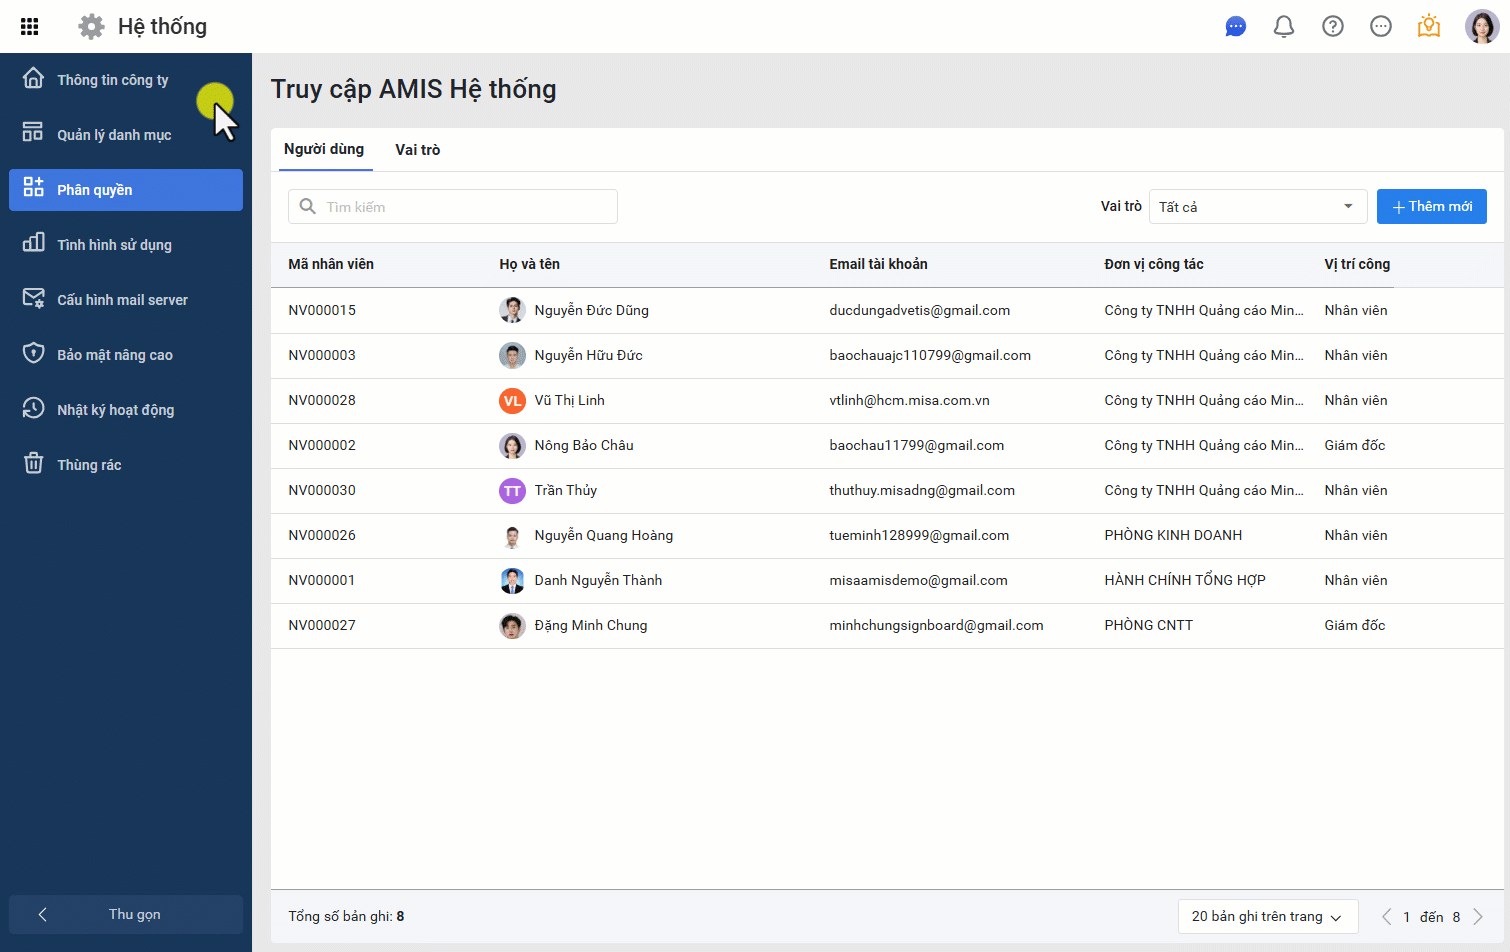
Task: Open Nhật ký hoạt động menu
Action: pyautogui.click(x=126, y=410)
